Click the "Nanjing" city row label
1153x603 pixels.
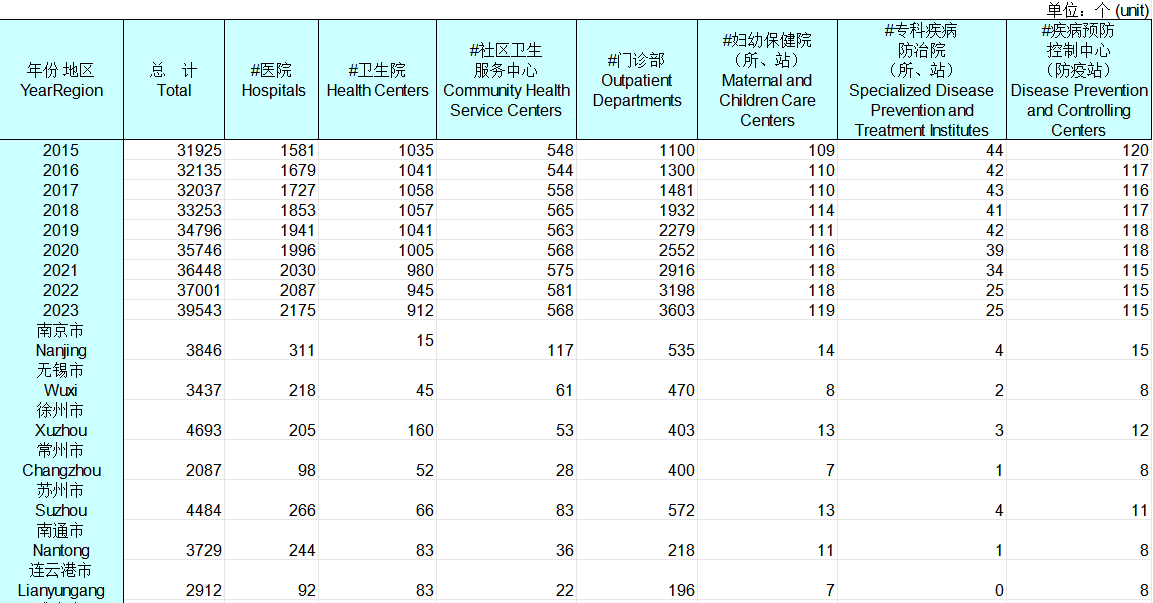click(x=61, y=351)
